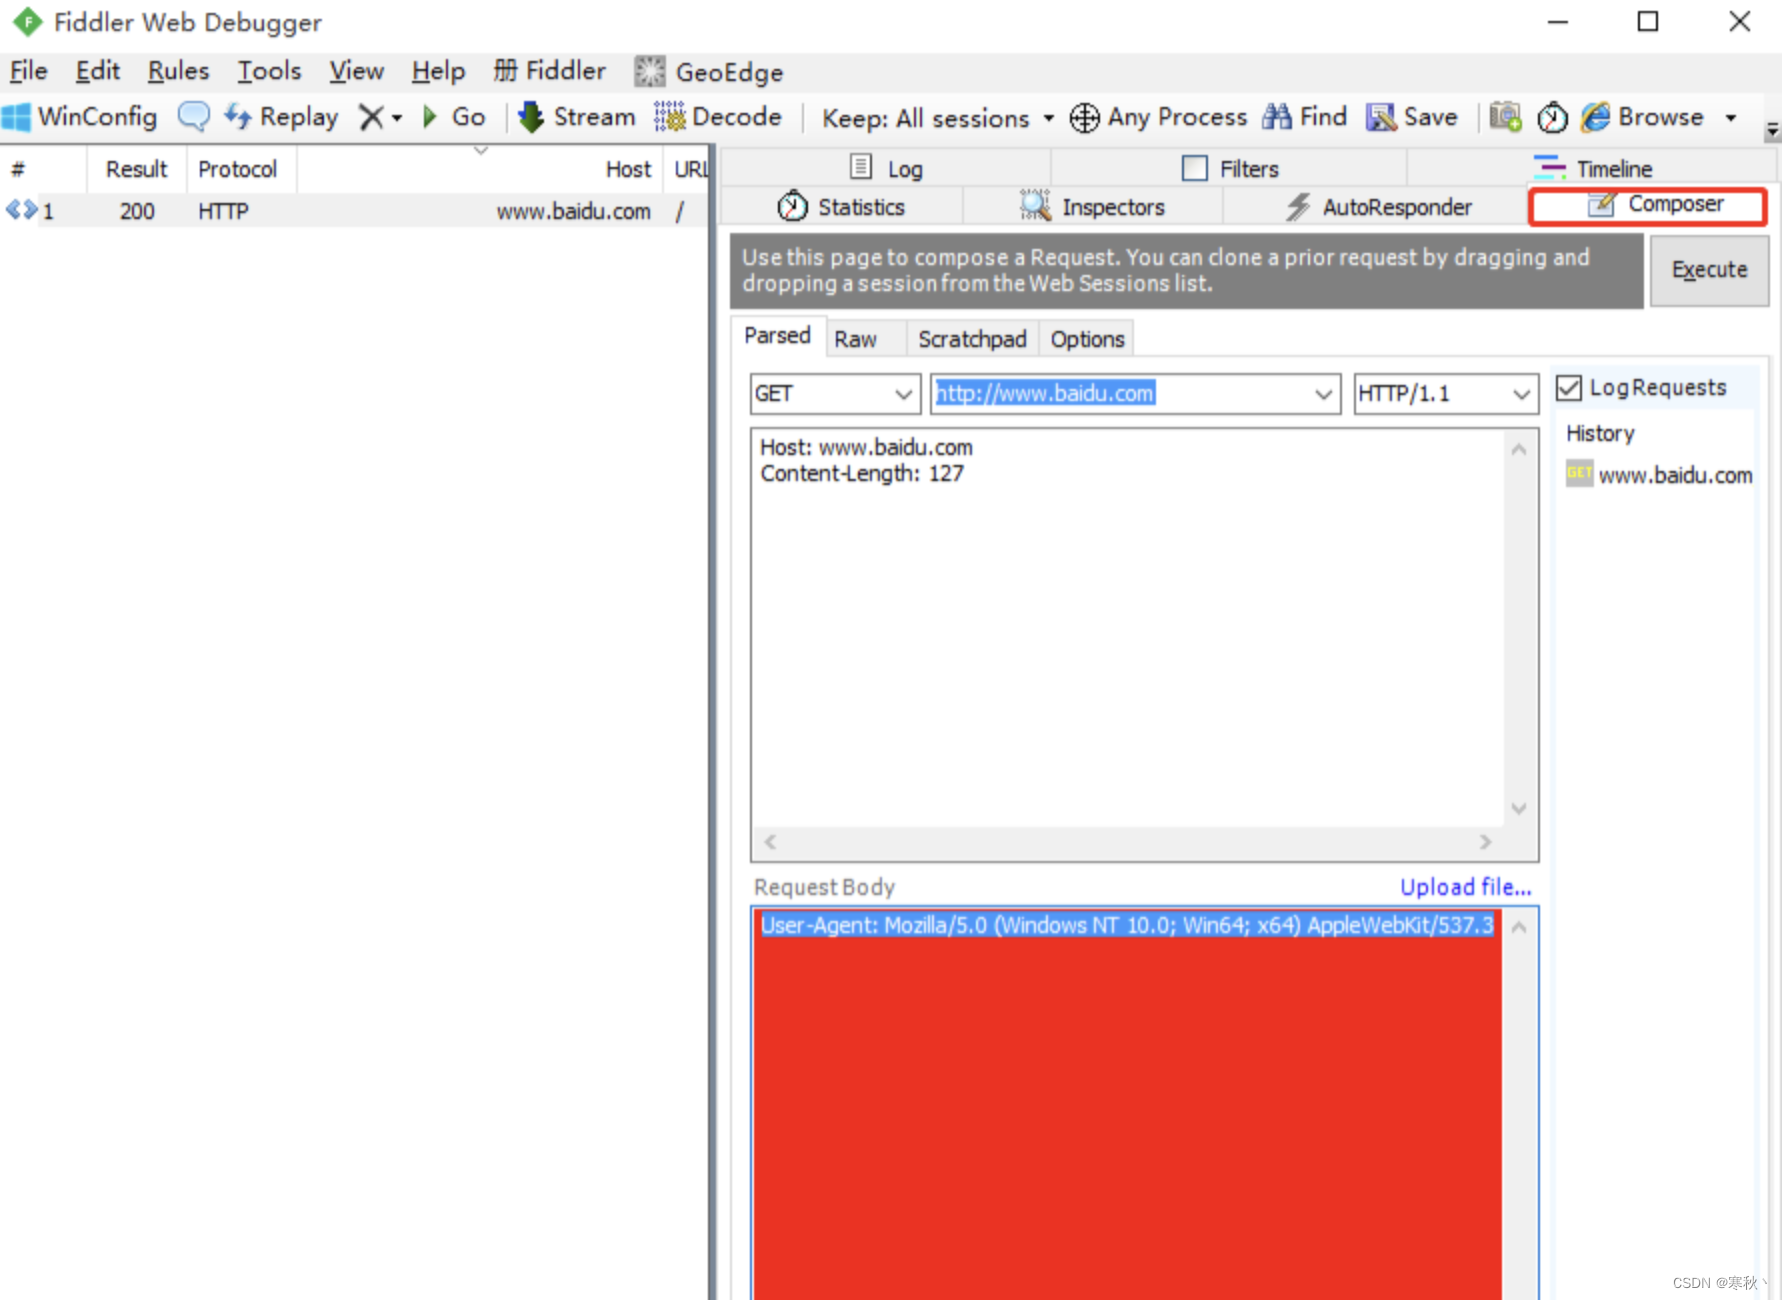Save sessions with the Save icon
Image resolution: width=1782 pixels, height=1300 pixels.
click(1411, 117)
